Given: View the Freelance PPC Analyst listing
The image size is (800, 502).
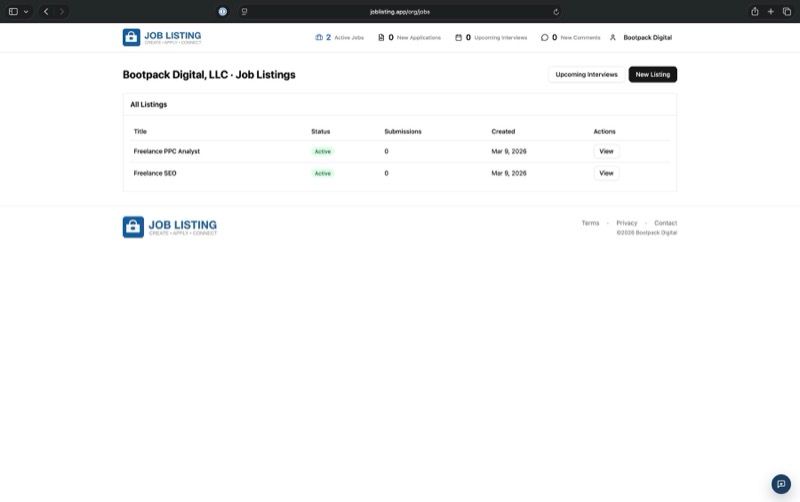Looking at the screenshot, I should pos(606,151).
